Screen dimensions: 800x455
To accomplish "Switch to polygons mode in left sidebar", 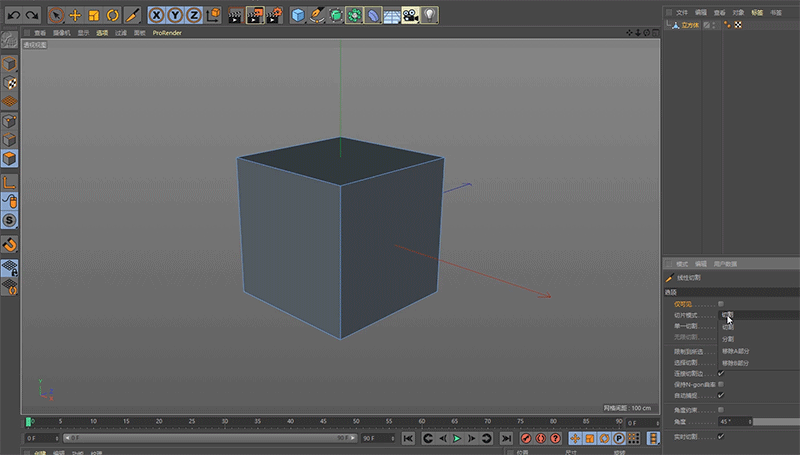I will [x=9, y=159].
